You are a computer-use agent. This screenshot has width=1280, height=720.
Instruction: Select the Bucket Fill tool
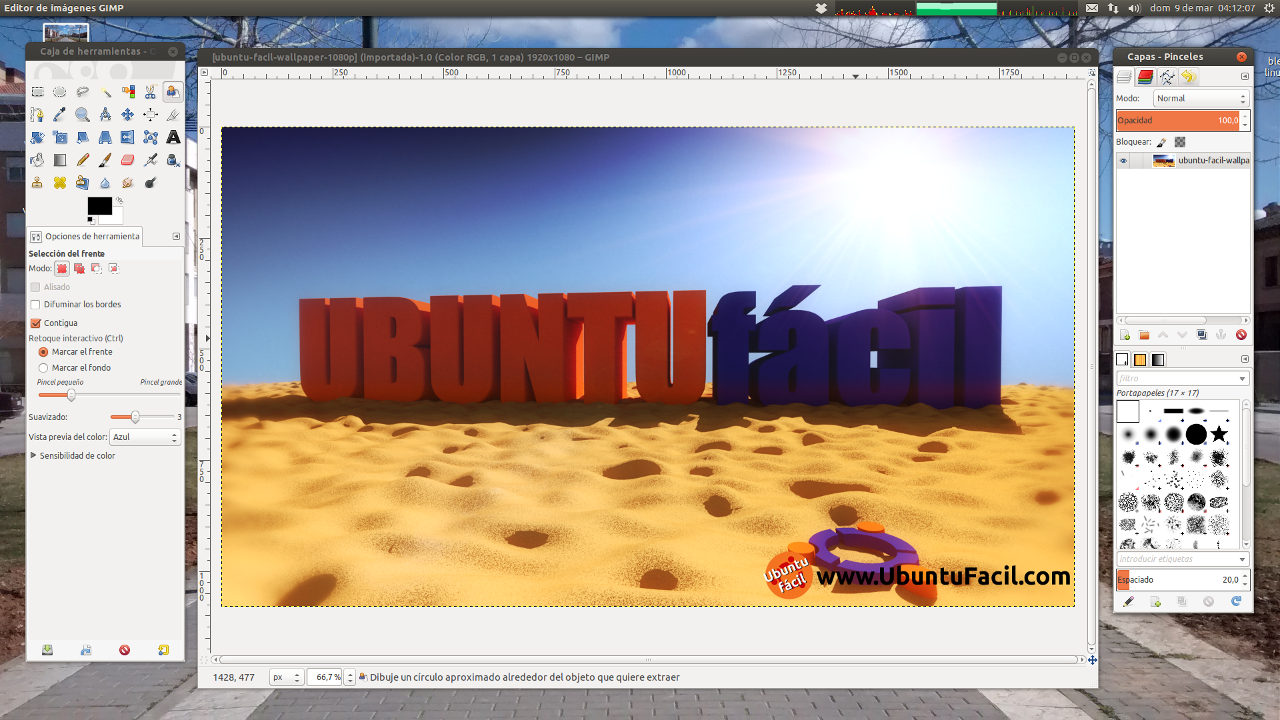point(37,160)
